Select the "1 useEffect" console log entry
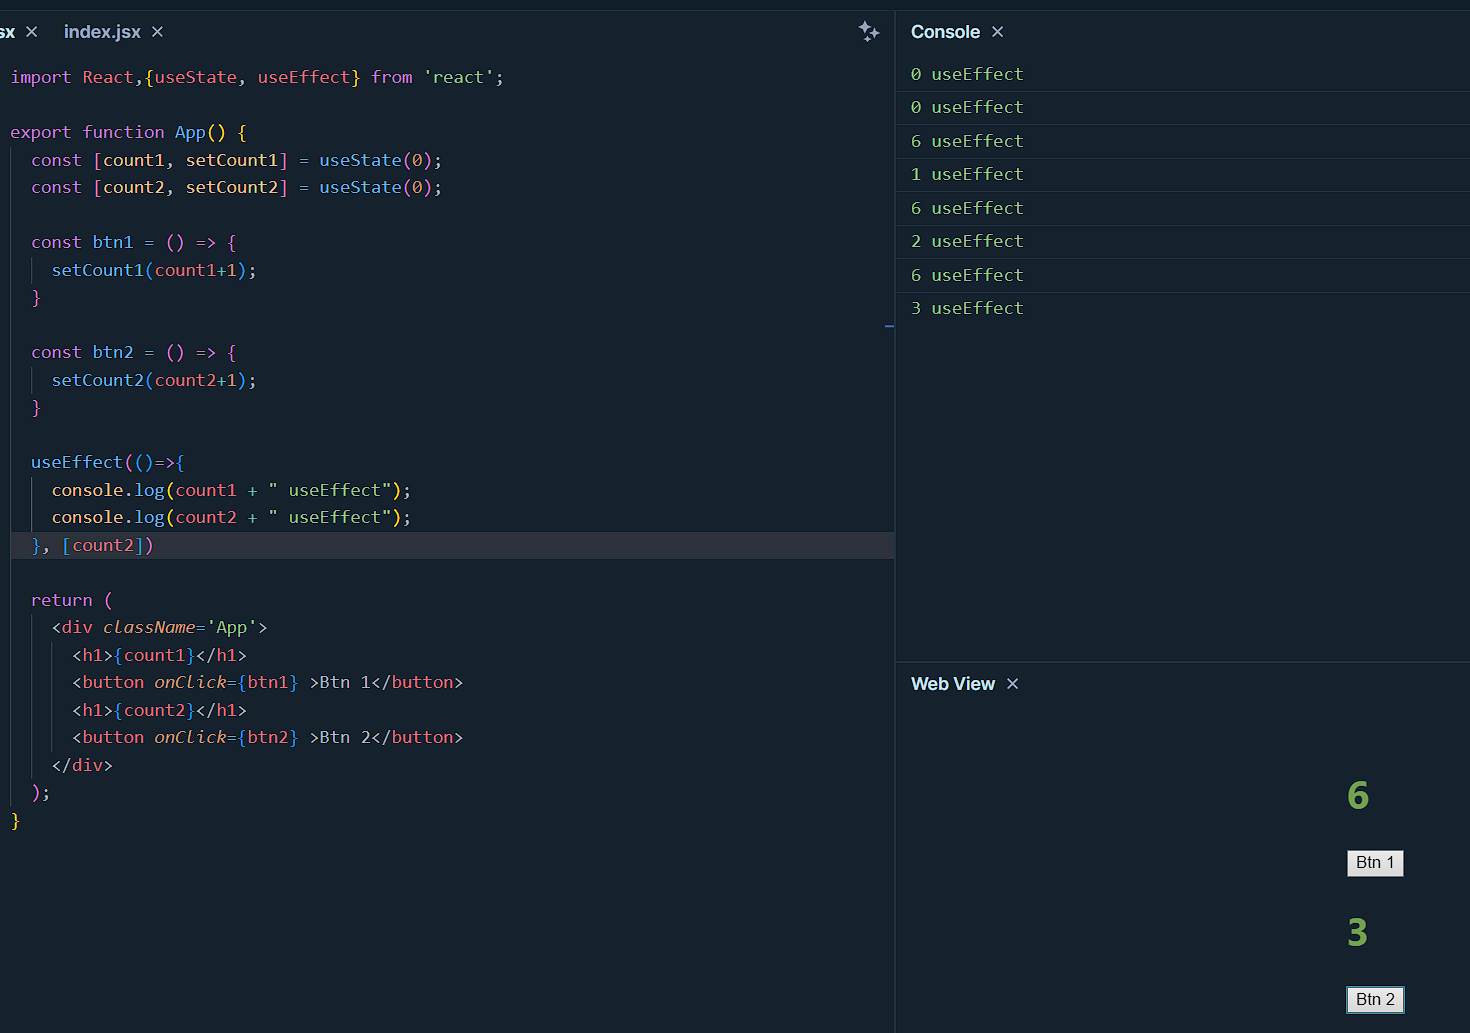Viewport: 1470px width, 1033px height. tap(967, 175)
